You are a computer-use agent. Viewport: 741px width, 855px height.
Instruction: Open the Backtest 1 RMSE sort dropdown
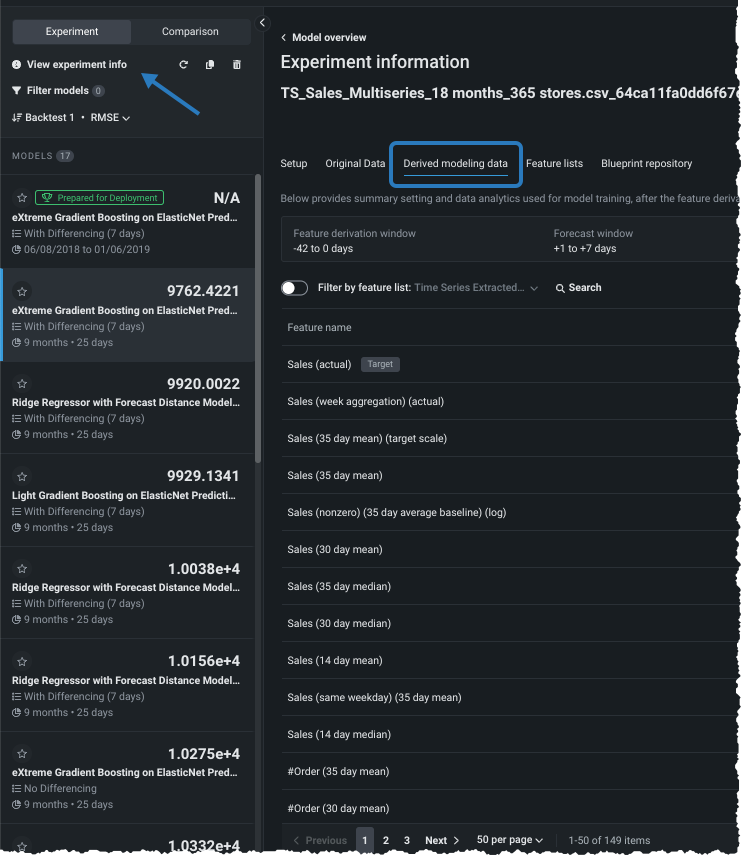(x=71, y=118)
